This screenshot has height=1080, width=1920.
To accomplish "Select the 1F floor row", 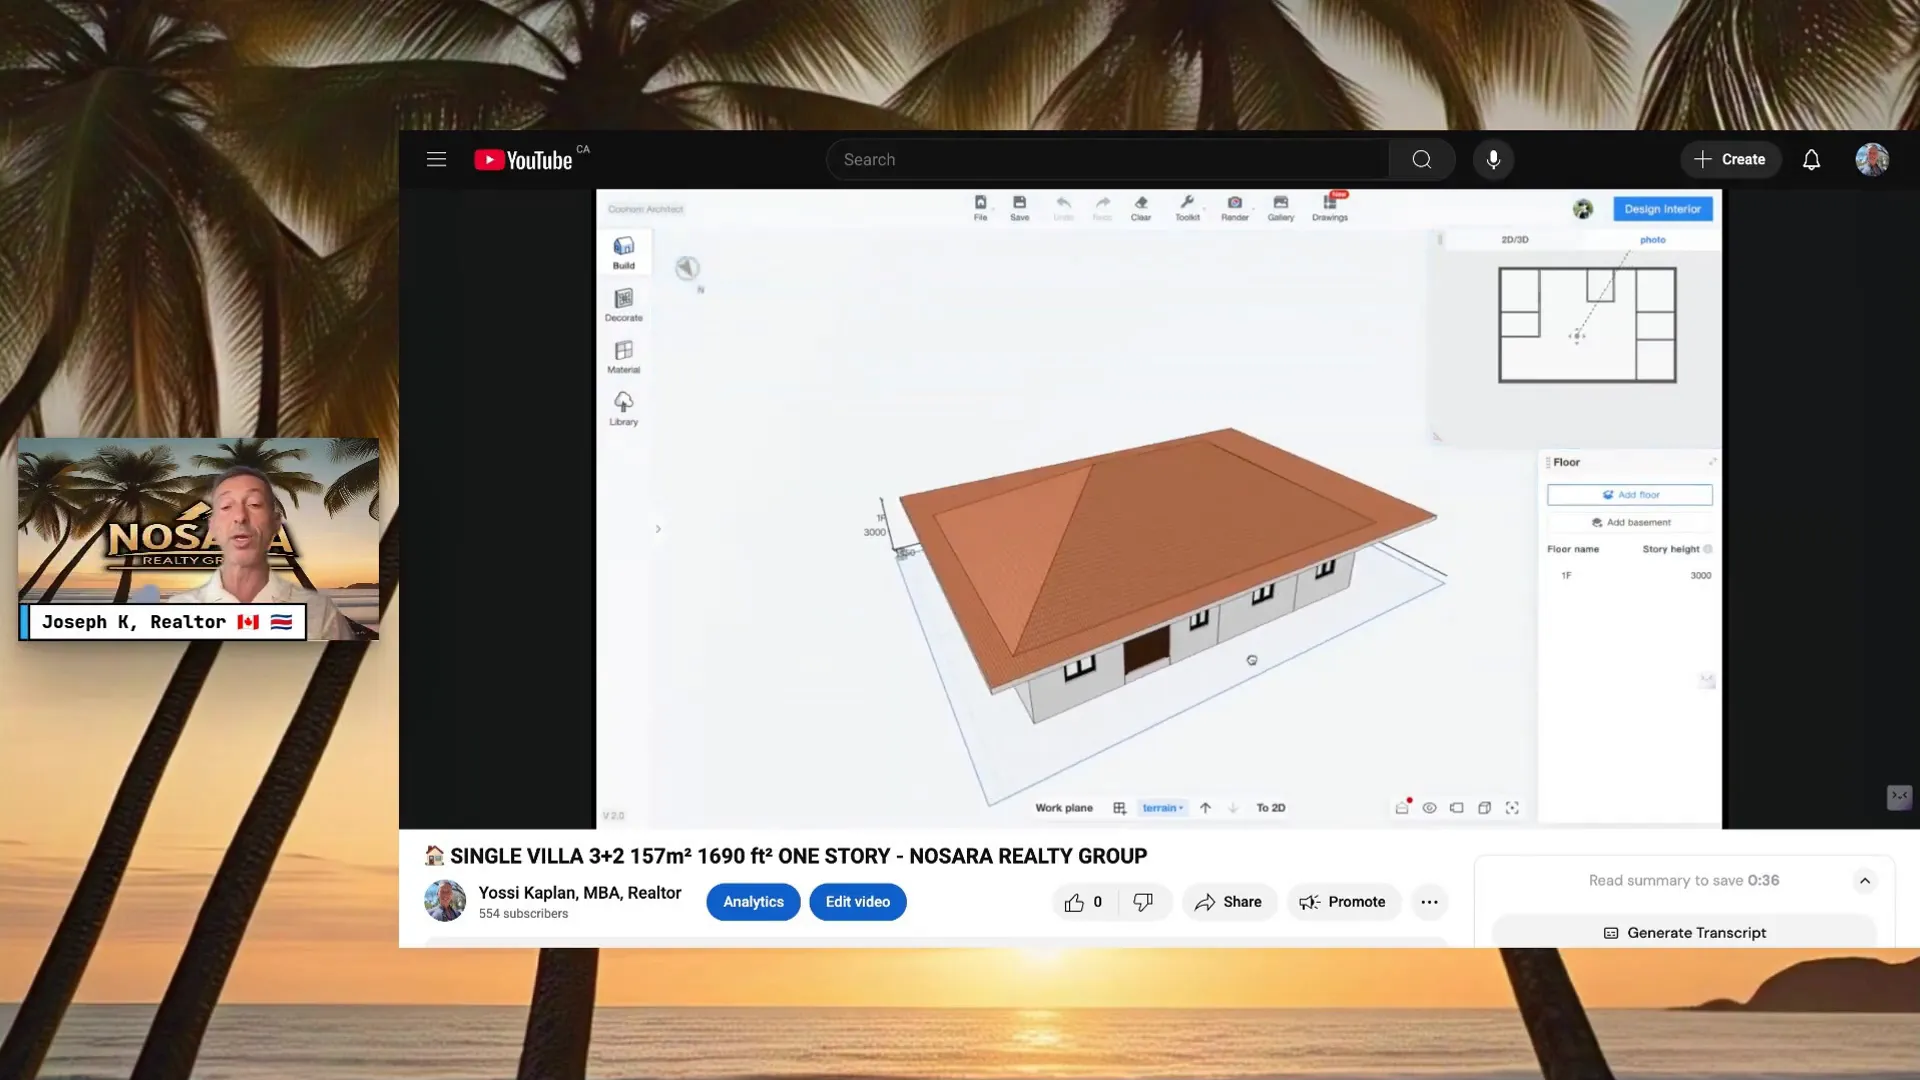I will (x=1630, y=576).
